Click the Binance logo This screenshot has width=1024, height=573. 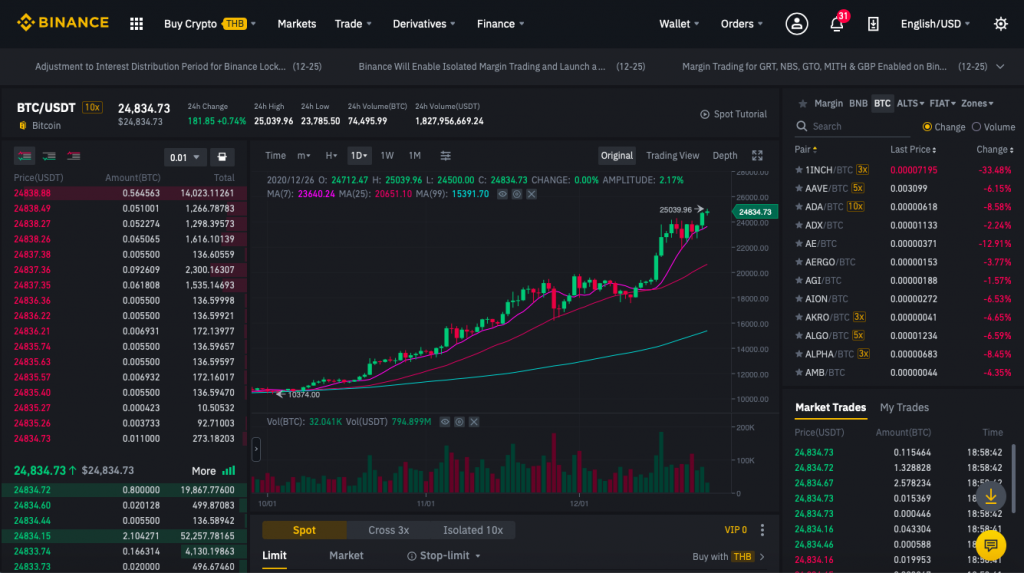63,23
